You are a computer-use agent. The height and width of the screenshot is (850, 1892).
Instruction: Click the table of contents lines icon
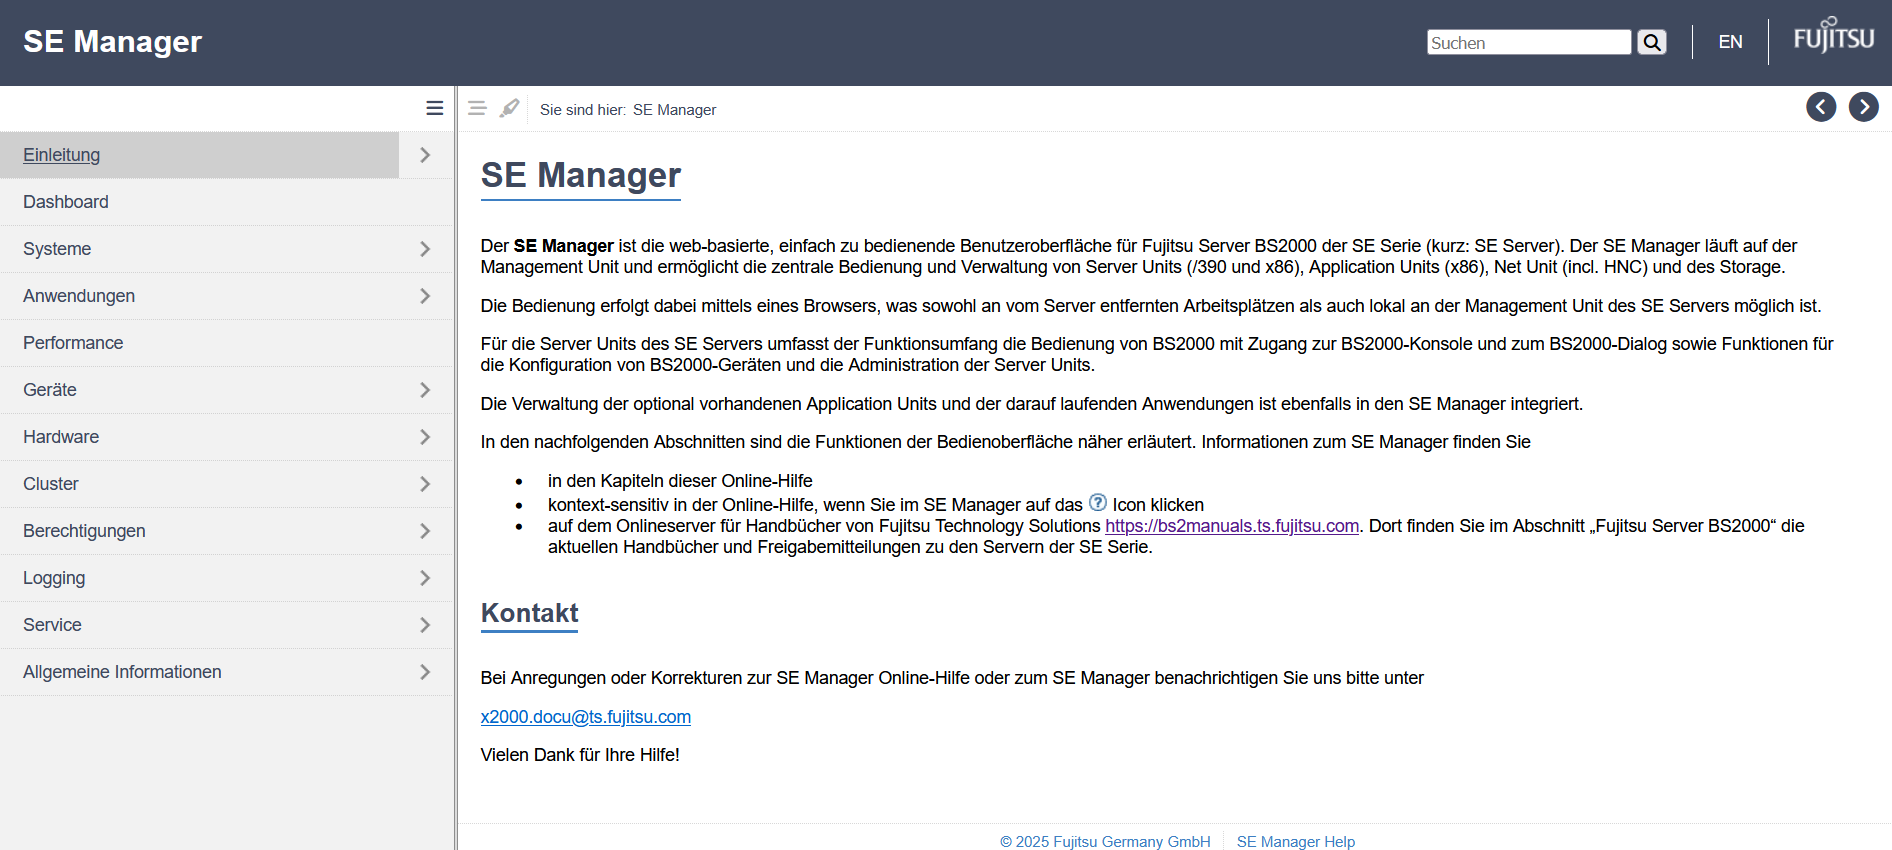click(x=477, y=108)
